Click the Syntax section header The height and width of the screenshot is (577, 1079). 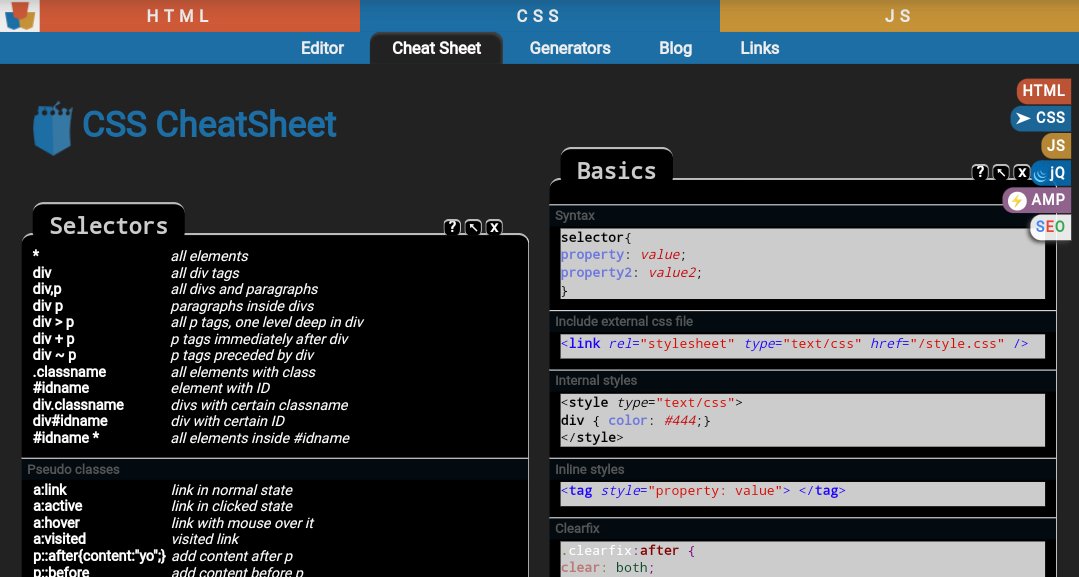point(802,216)
